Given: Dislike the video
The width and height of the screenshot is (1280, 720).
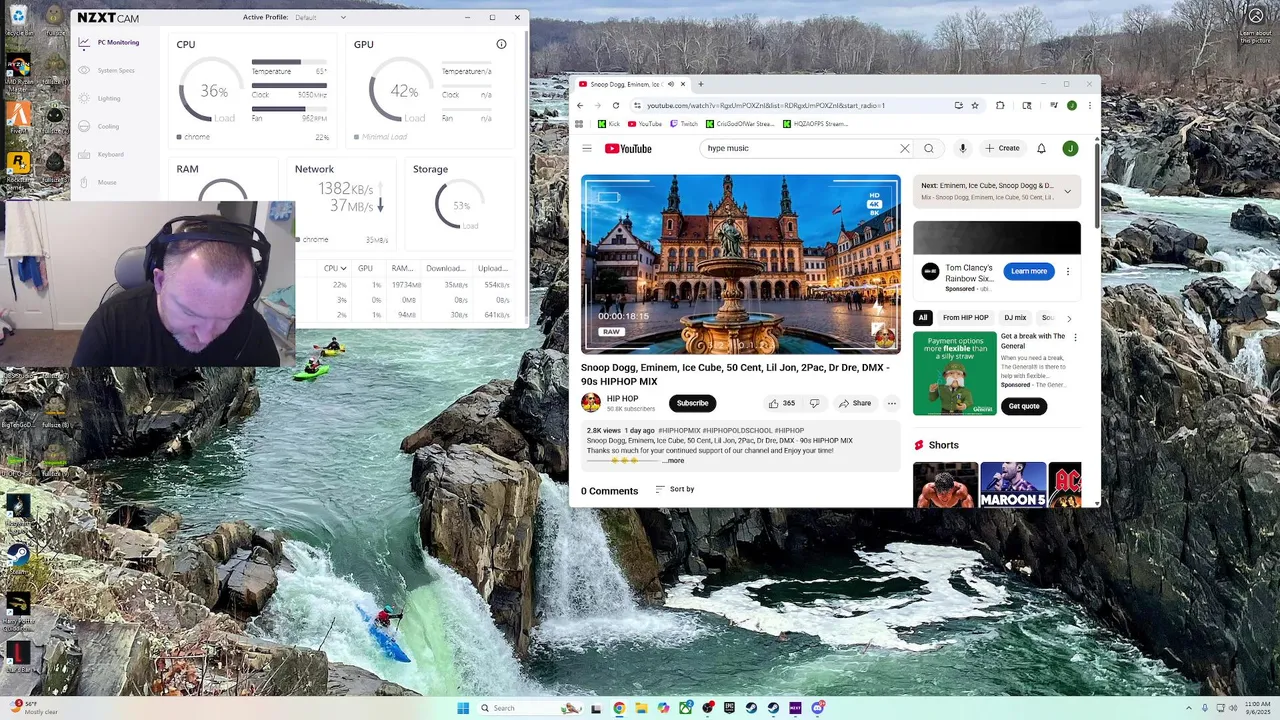Looking at the screenshot, I should 814,403.
